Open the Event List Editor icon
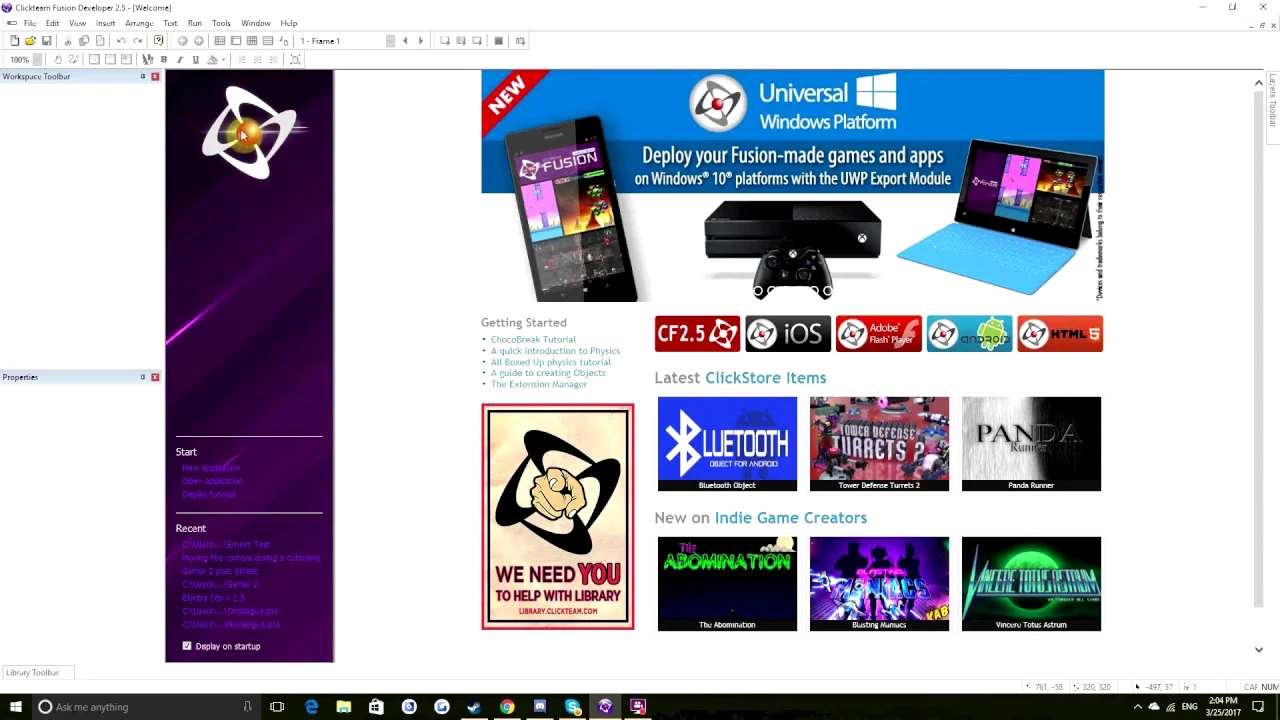 click(x=268, y=41)
